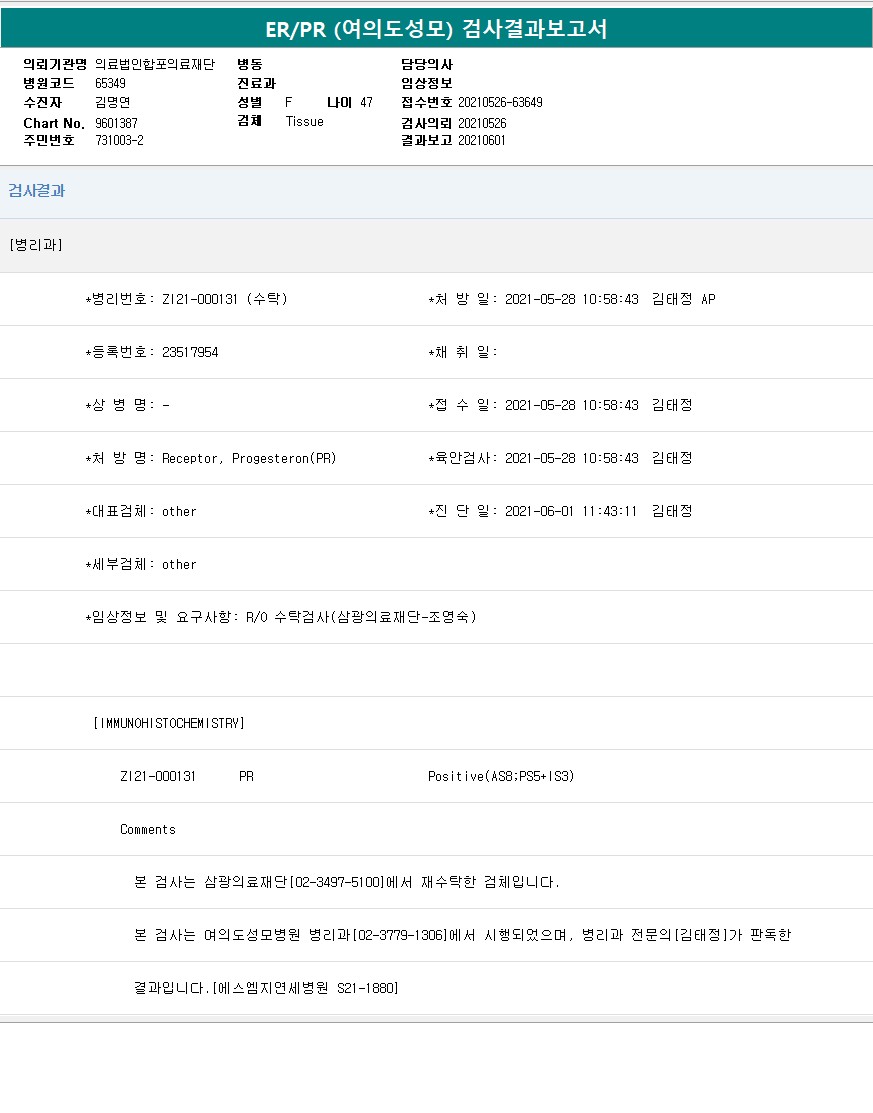The width and height of the screenshot is (873, 1113).
Task: Click the 육안검사 timestamp row
Action: click(x=560, y=459)
